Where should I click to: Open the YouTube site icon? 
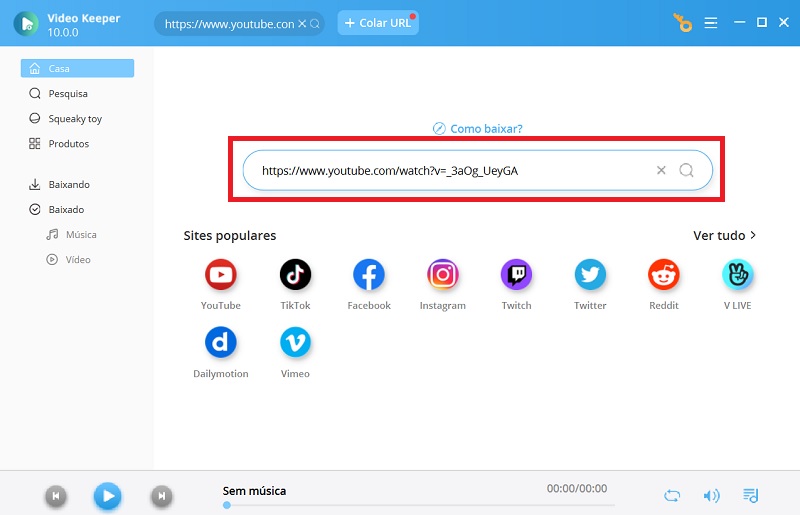[x=220, y=275]
